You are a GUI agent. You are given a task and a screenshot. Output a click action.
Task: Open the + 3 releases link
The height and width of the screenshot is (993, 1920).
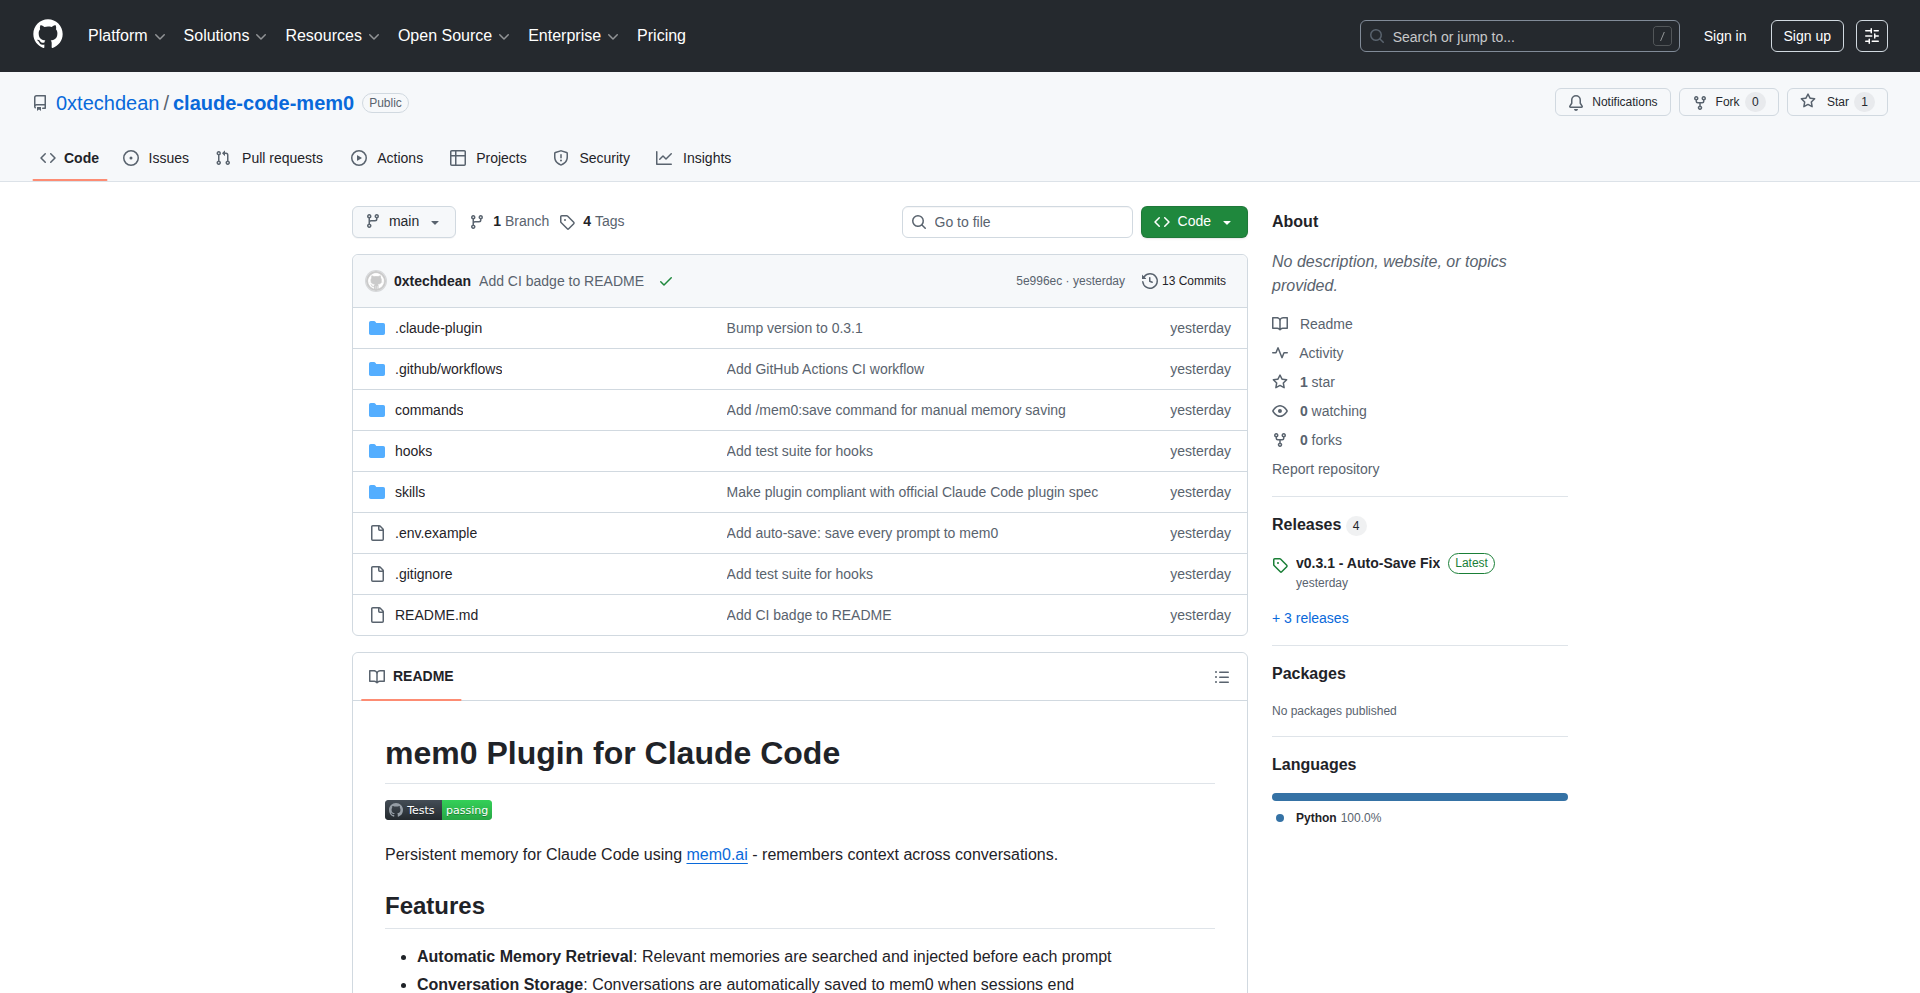click(x=1310, y=618)
